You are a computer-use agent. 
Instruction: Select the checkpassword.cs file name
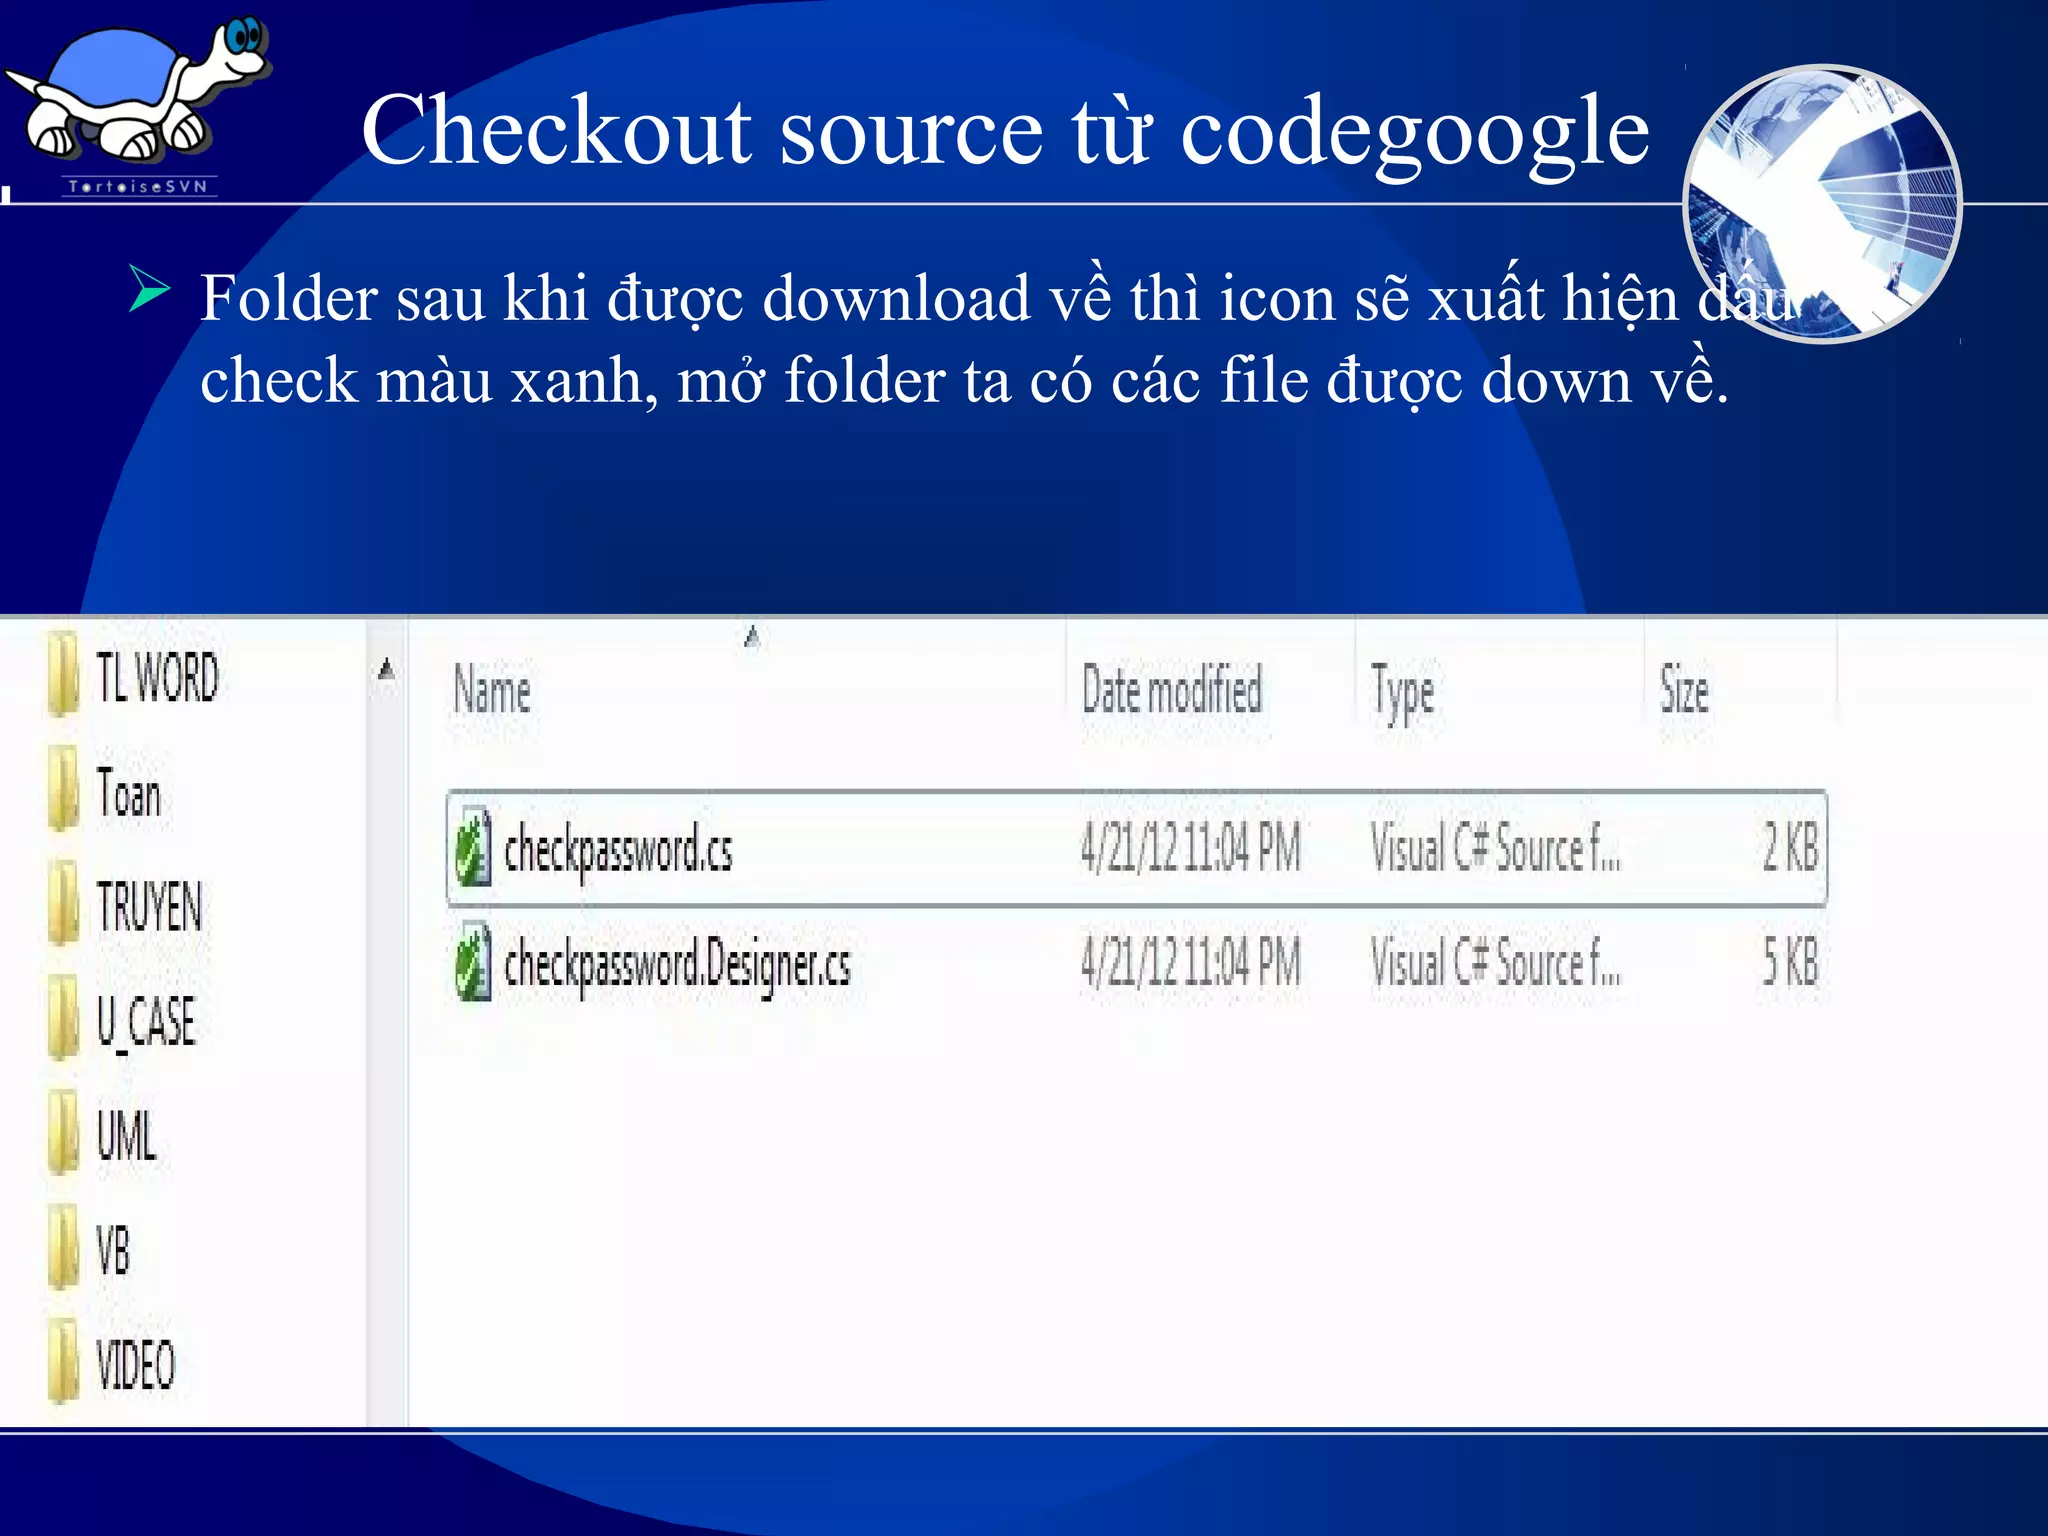(x=618, y=851)
